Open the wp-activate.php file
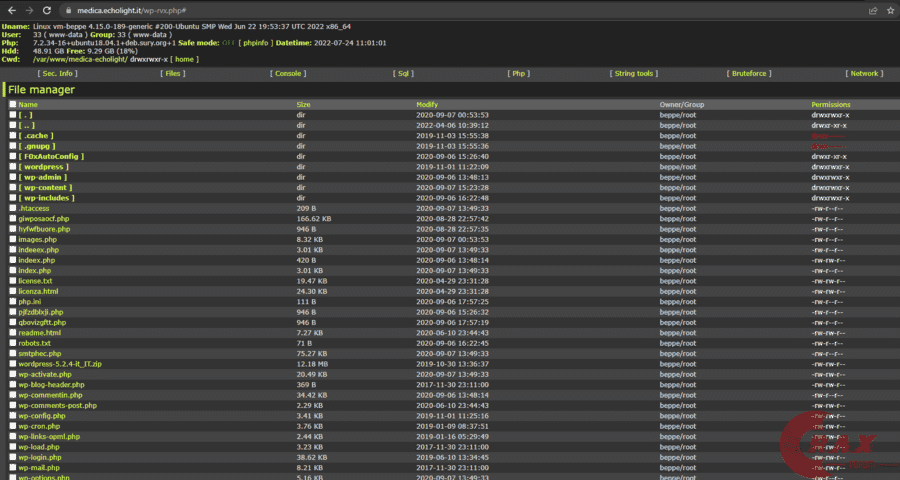This screenshot has height=480, width=900. pos(45,374)
